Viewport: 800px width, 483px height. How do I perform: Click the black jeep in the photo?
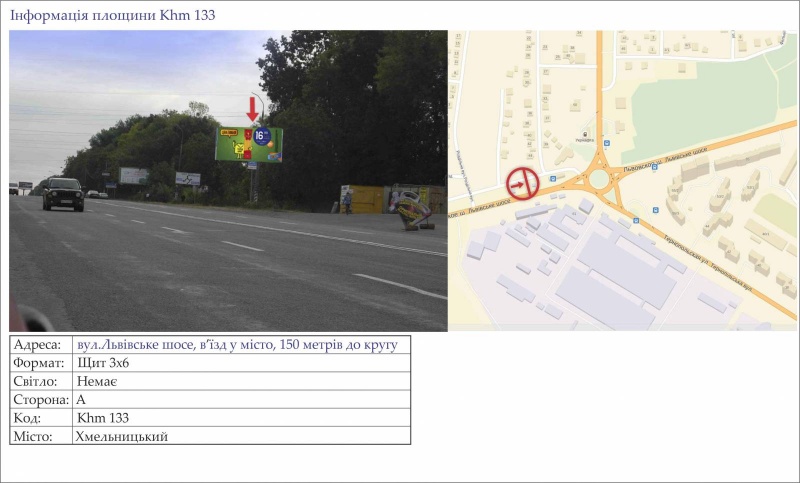point(63,194)
